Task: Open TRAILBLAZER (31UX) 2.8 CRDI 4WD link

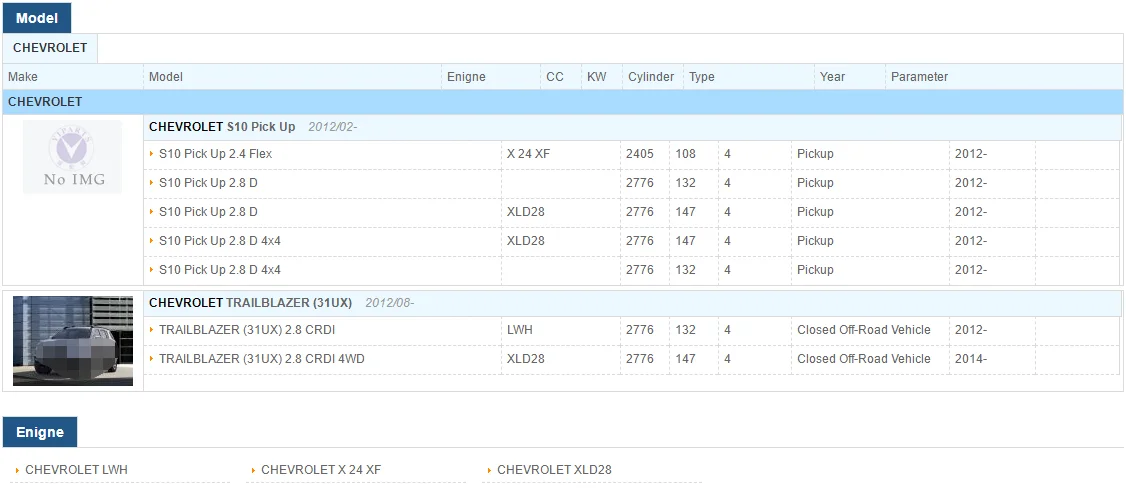Action: click(261, 358)
